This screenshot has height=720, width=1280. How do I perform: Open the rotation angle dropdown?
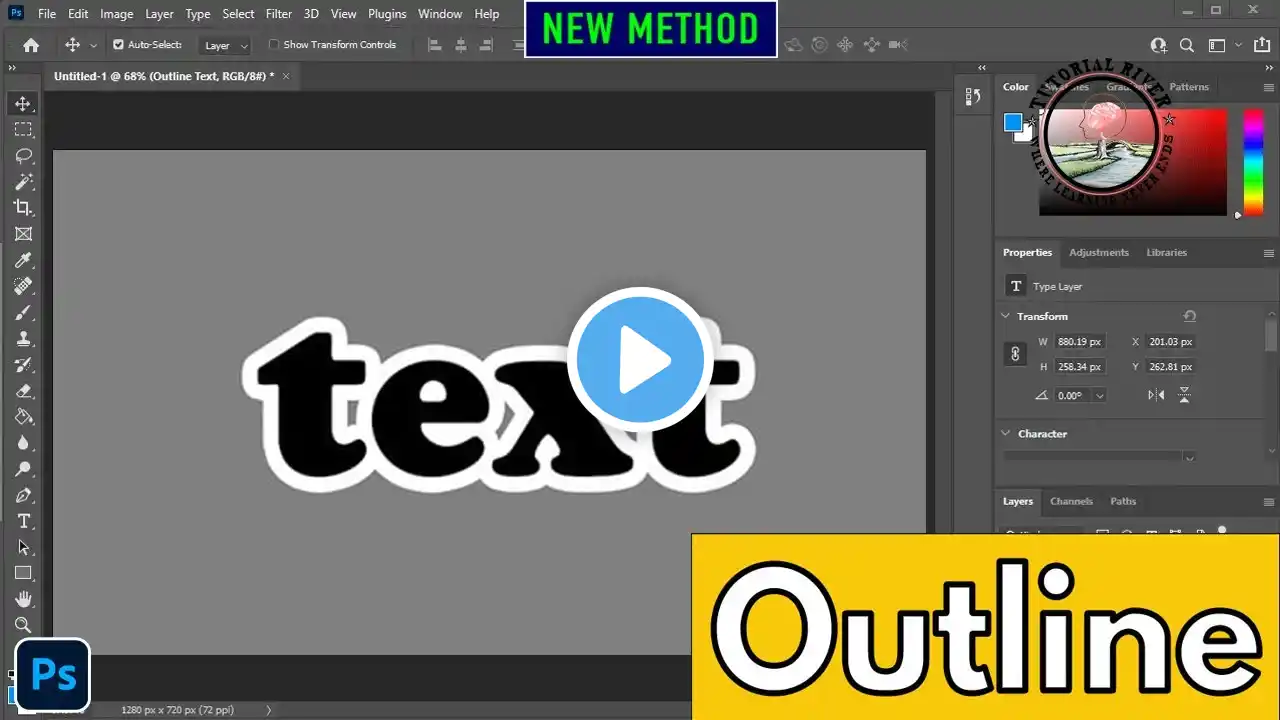click(x=1099, y=395)
